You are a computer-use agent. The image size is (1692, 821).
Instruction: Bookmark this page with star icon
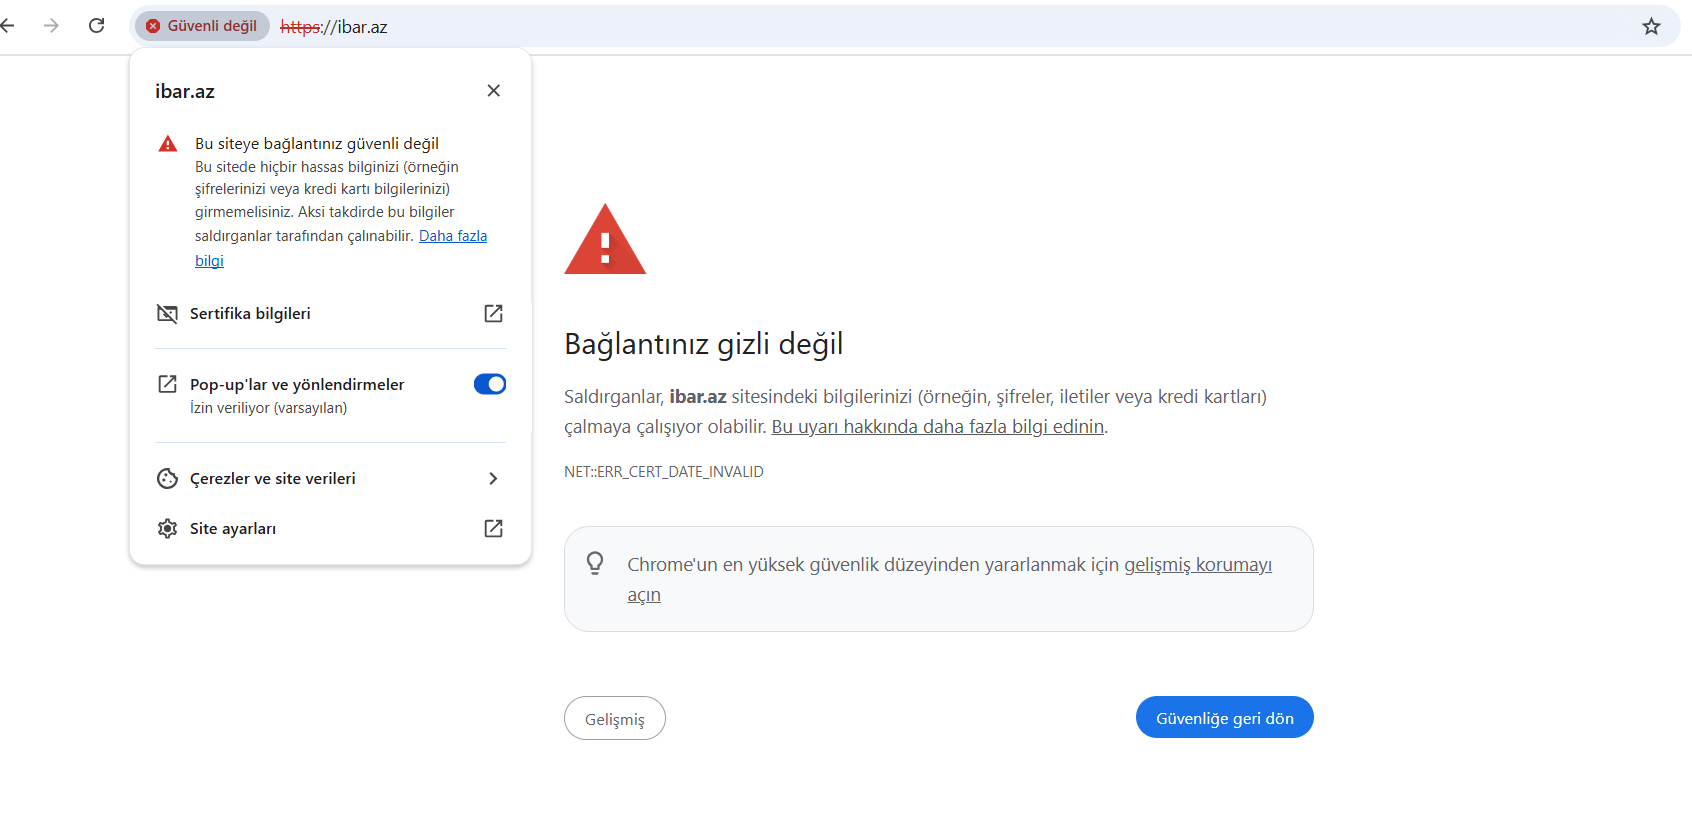pos(1651,27)
